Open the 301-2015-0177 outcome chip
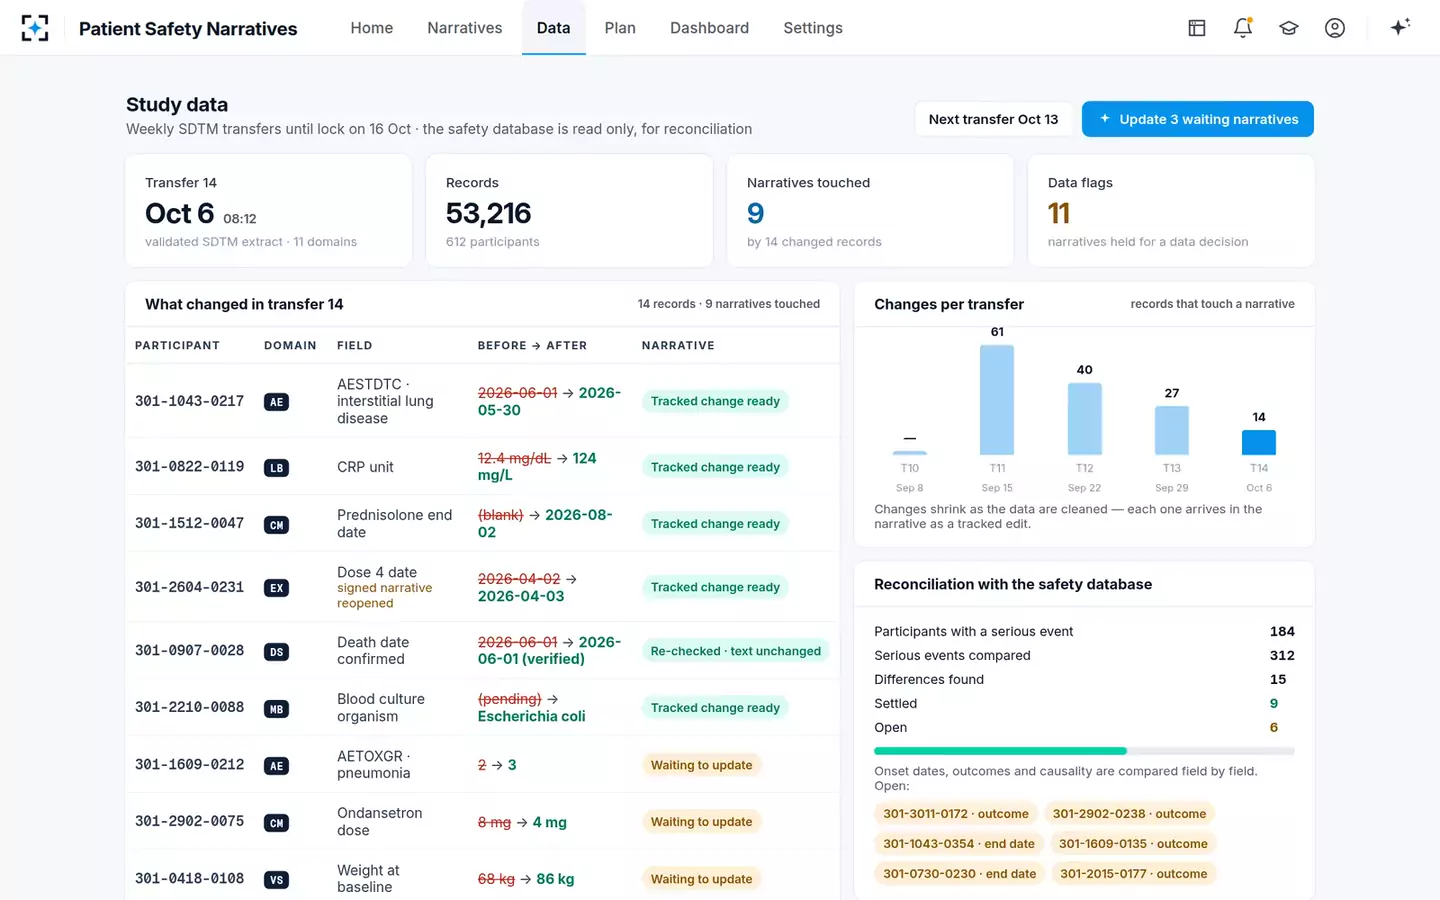 point(1134,874)
